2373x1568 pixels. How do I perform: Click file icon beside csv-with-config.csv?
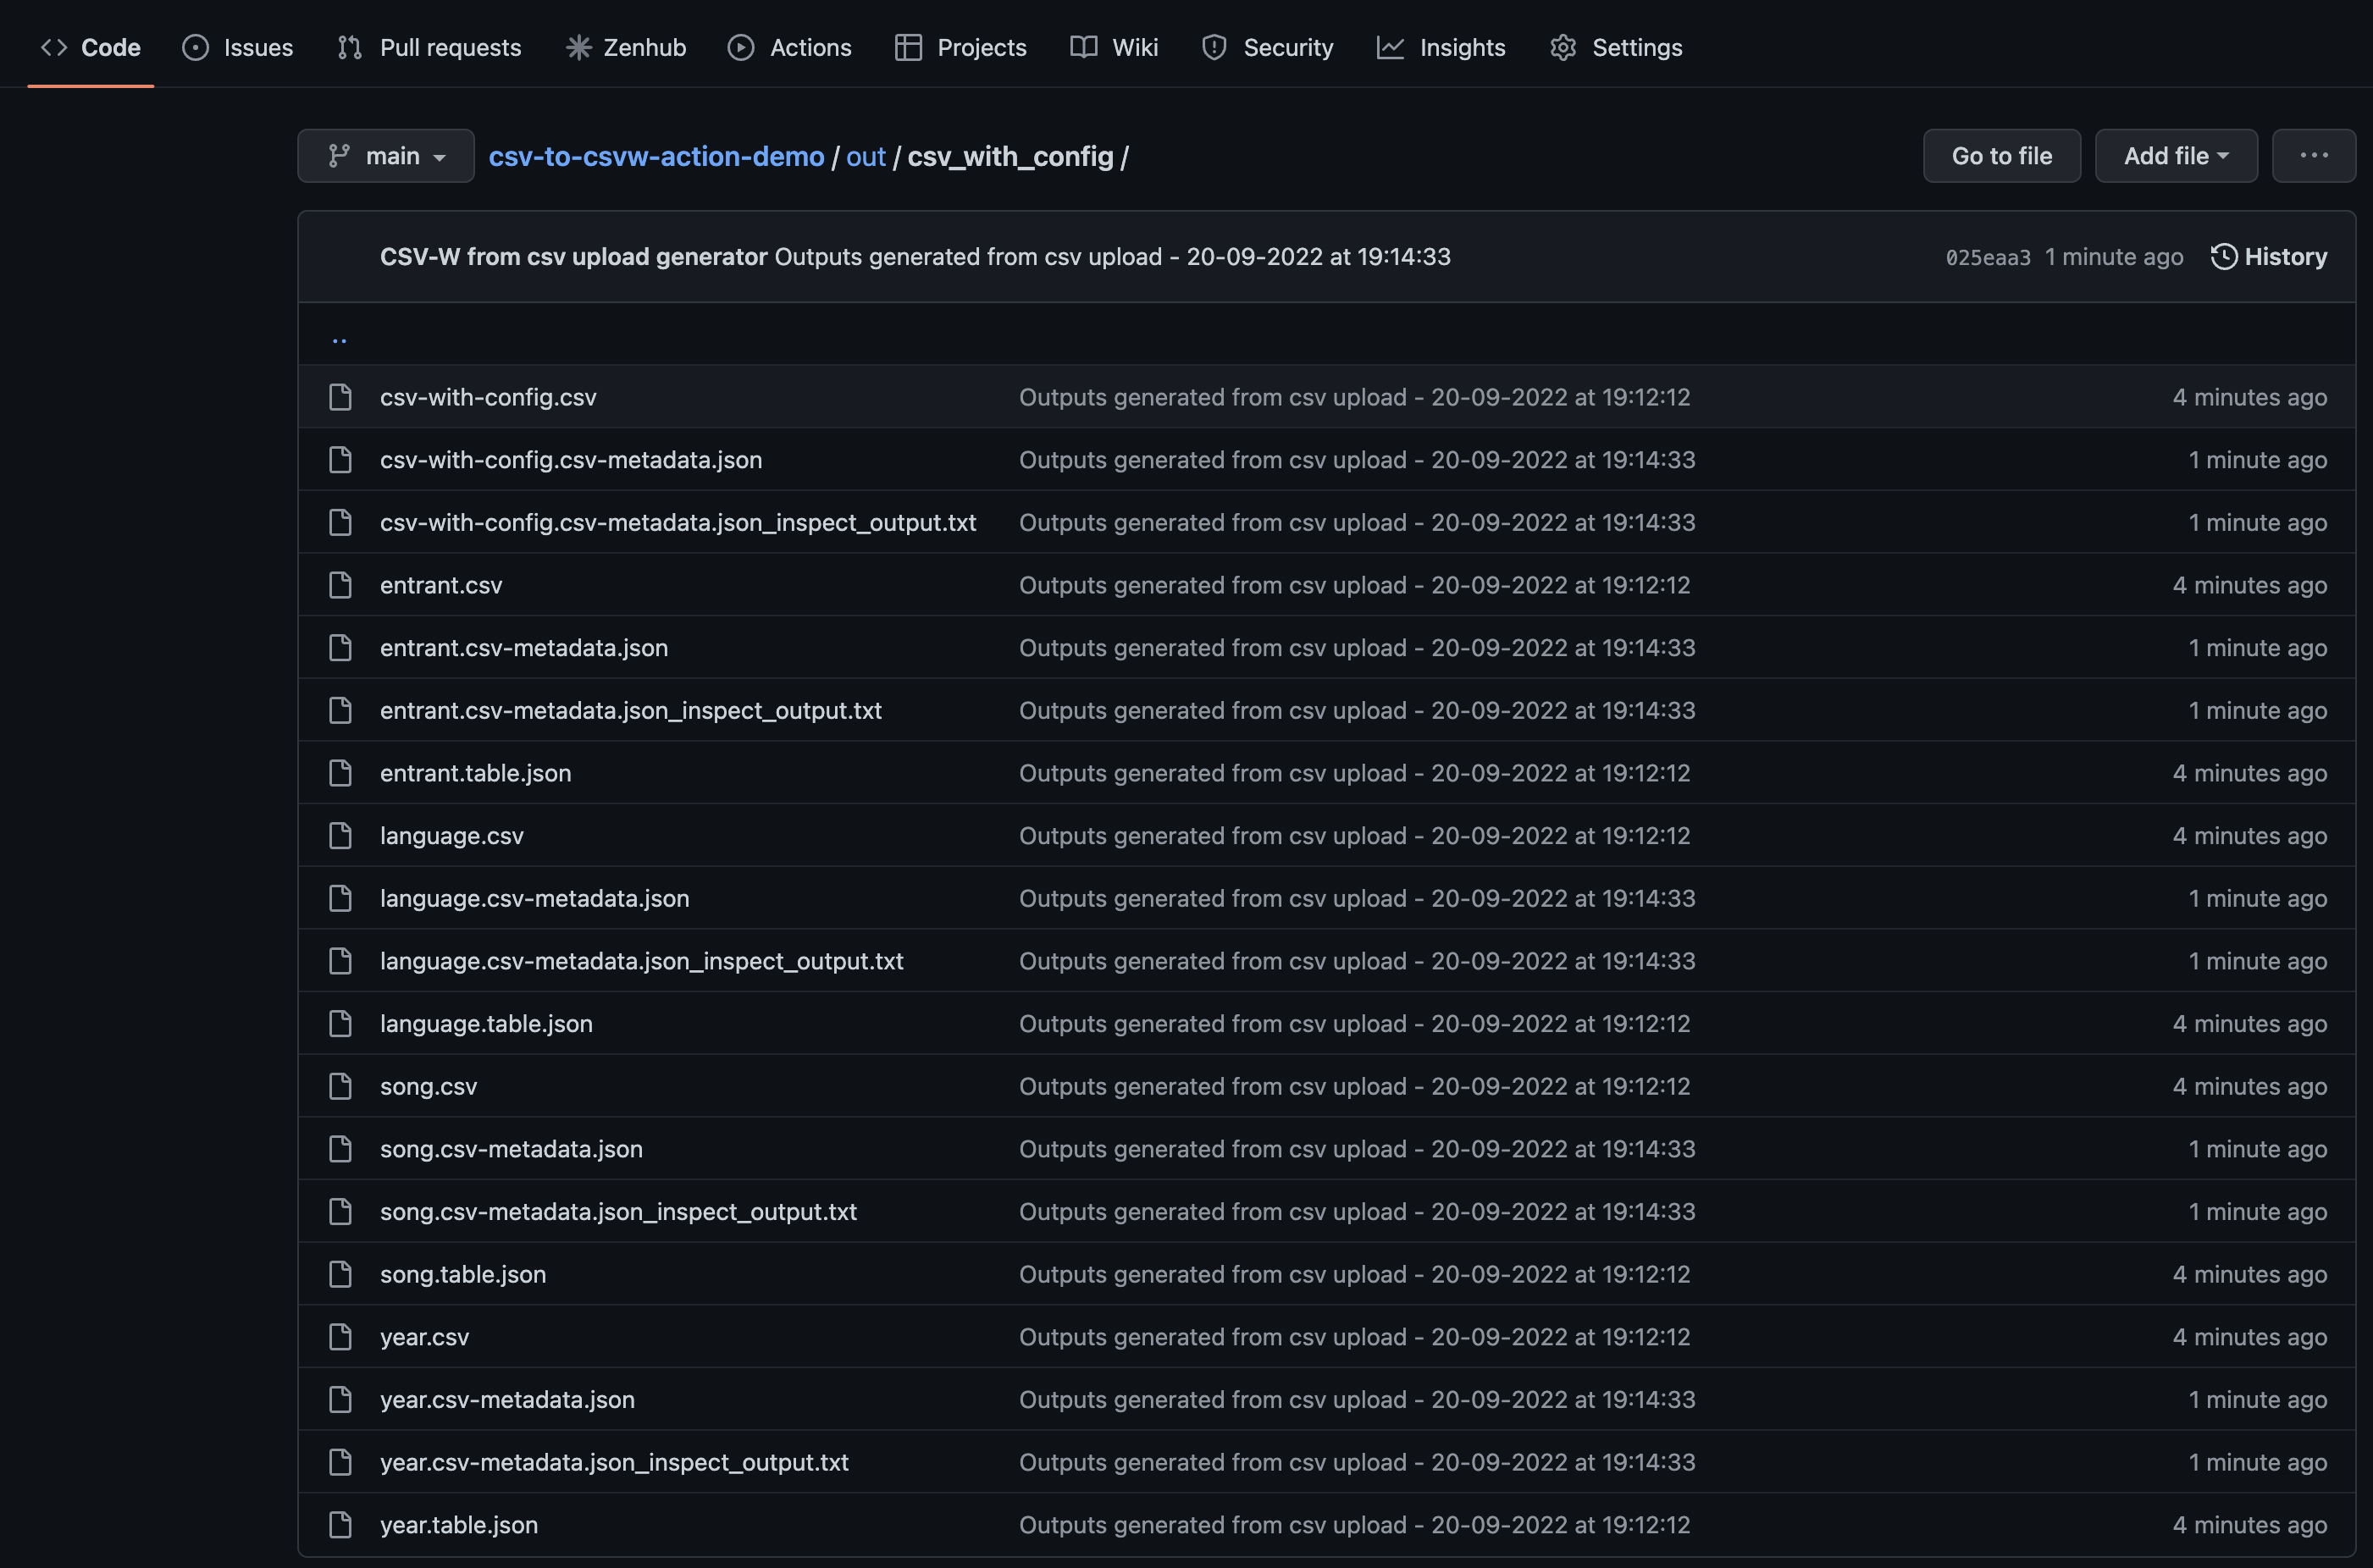click(x=340, y=397)
